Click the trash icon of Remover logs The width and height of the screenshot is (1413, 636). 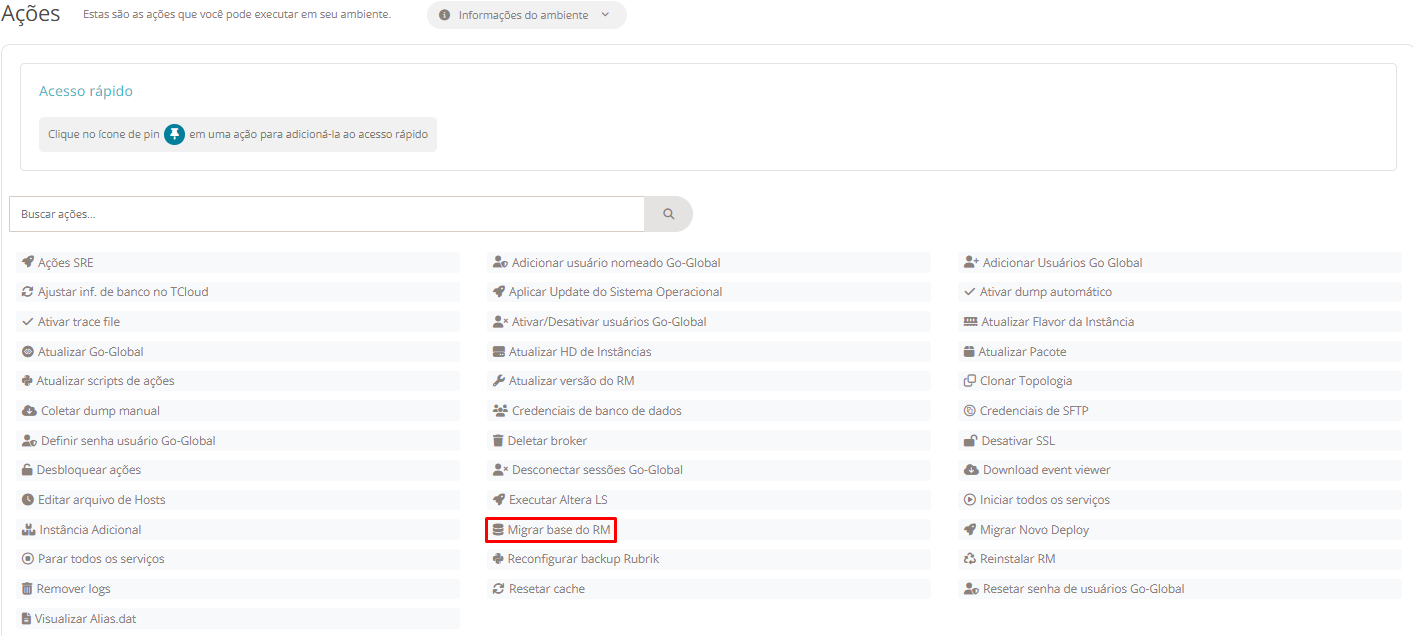[x=27, y=589]
